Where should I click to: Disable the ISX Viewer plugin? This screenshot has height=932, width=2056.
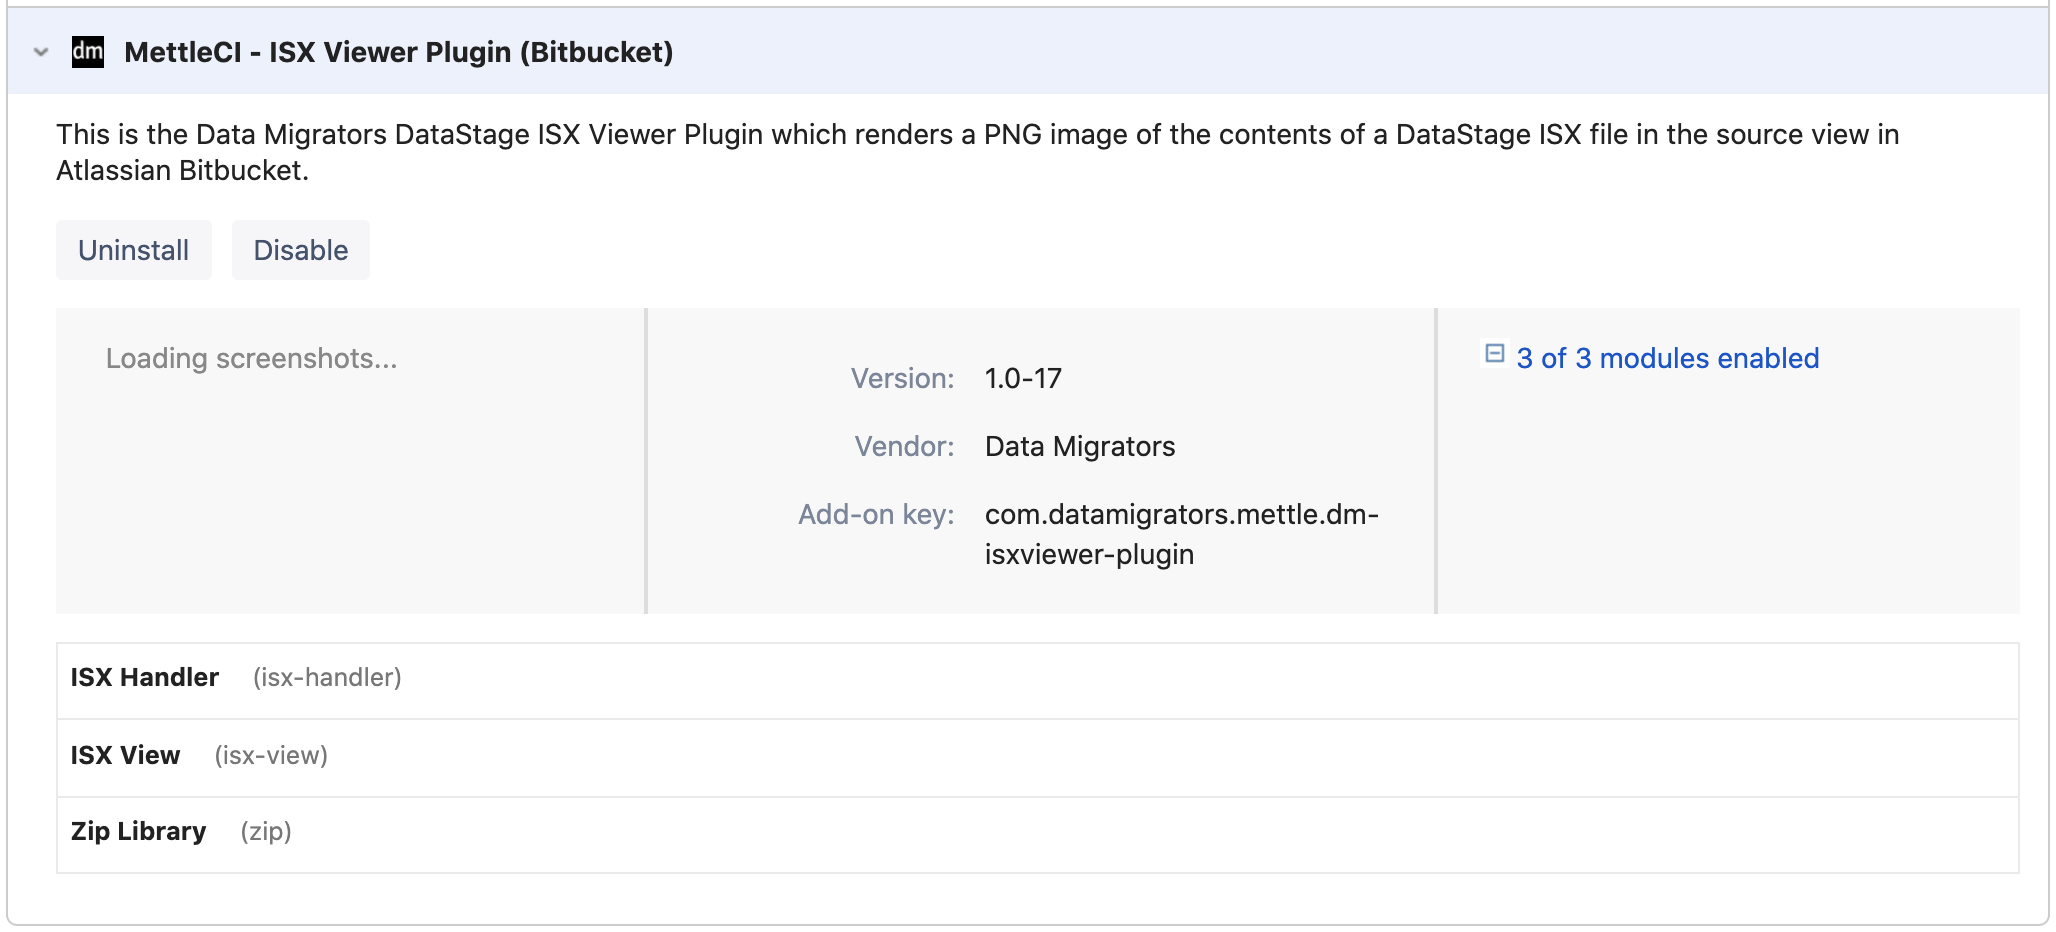click(x=301, y=250)
